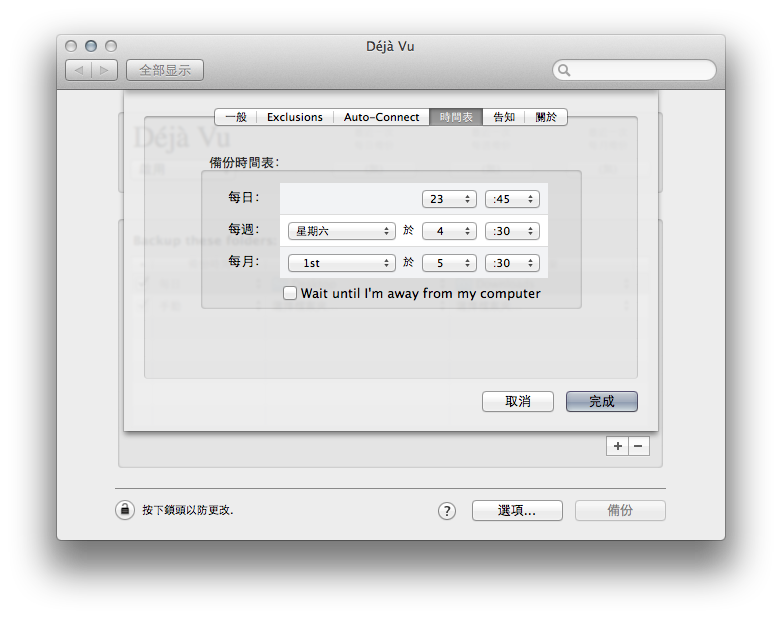Viewport: 782px width, 619px height.
Task: Click the 取消 cancel button
Action: pyautogui.click(x=518, y=402)
